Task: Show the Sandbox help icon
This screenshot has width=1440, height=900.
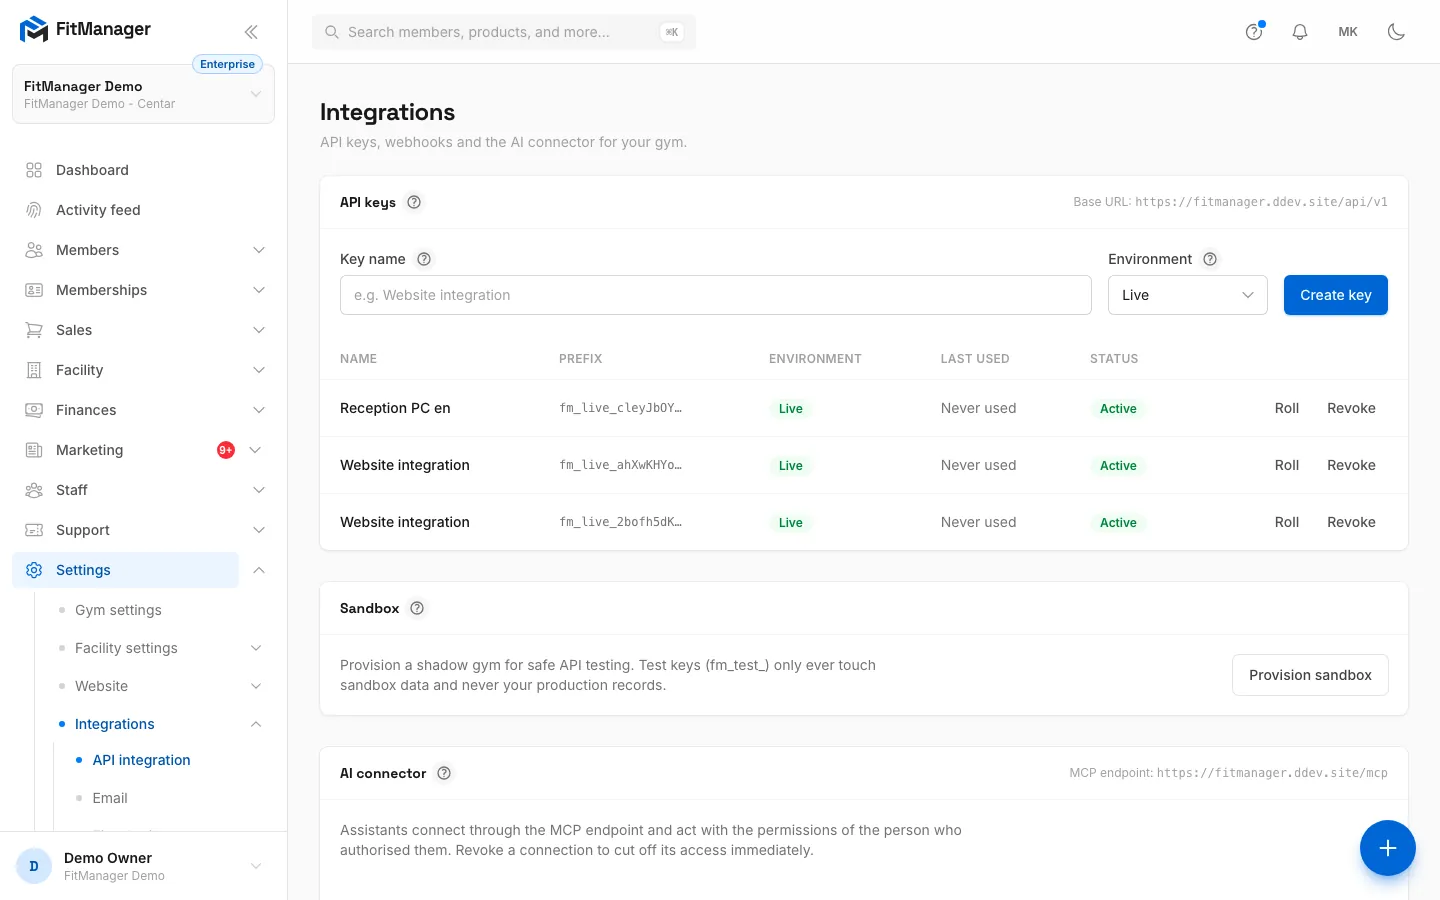Action: pos(417,608)
